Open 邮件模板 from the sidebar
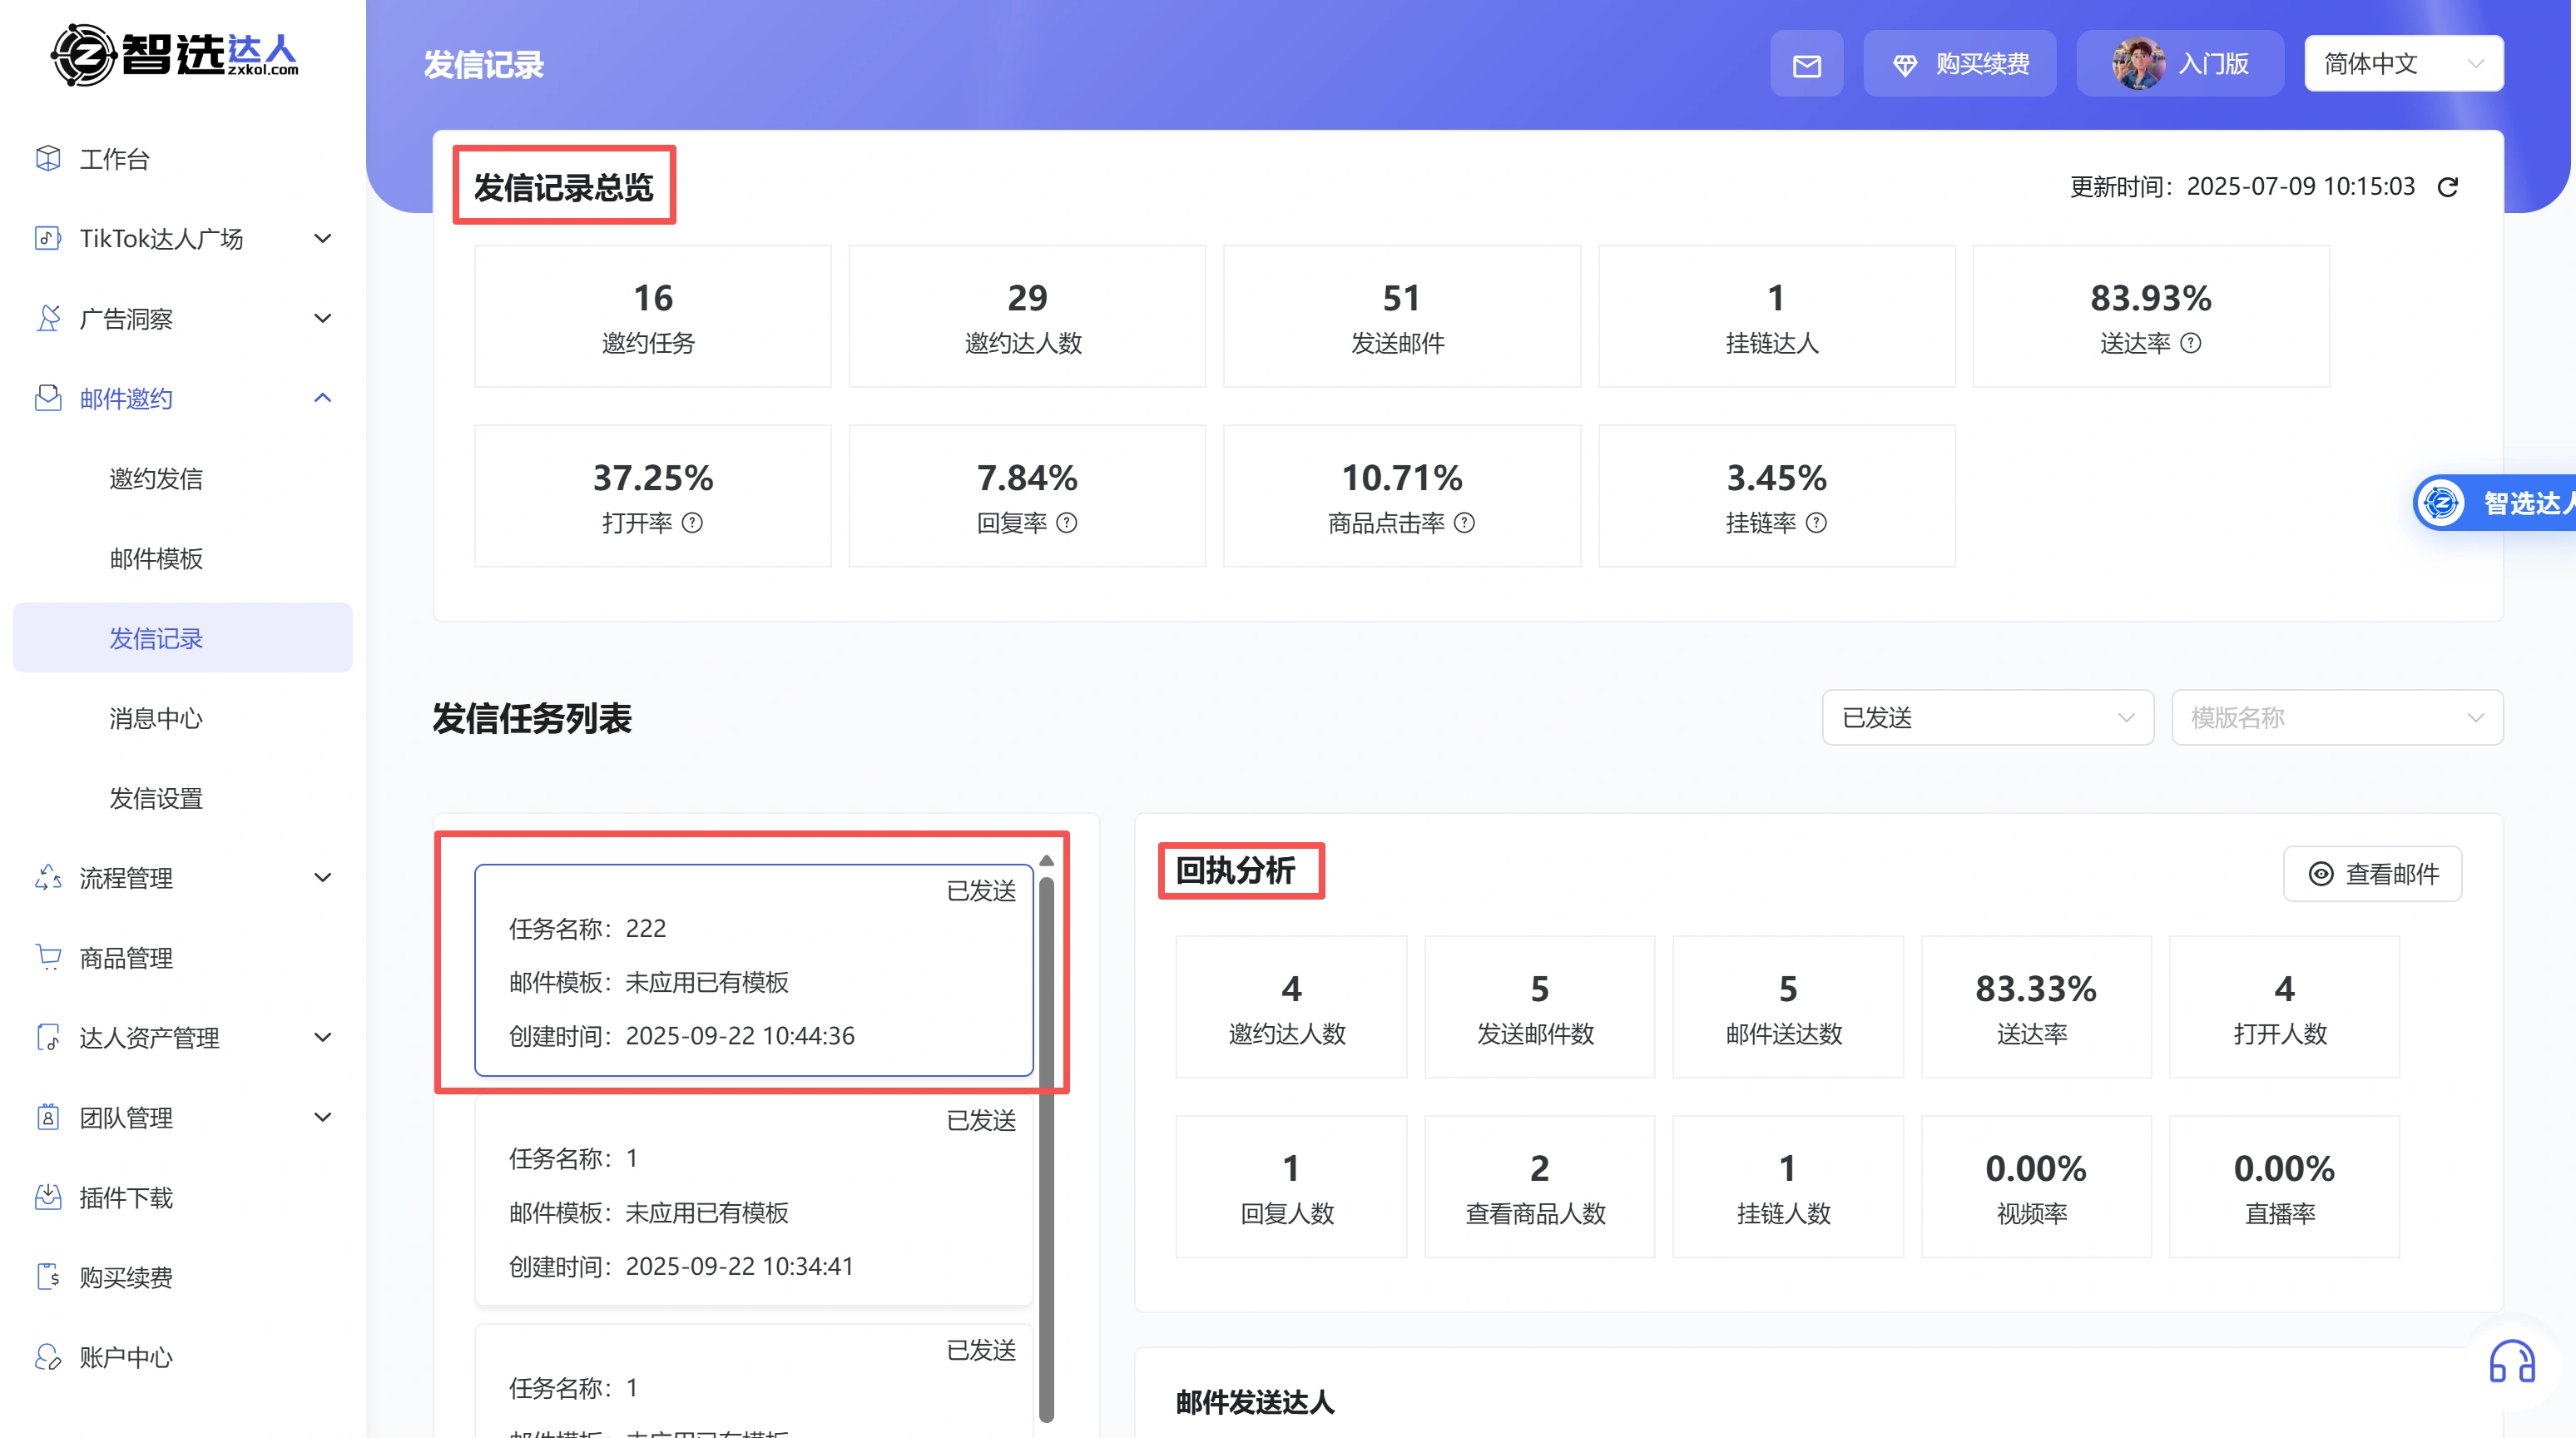 pyautogui.click(x=156, y=558)
